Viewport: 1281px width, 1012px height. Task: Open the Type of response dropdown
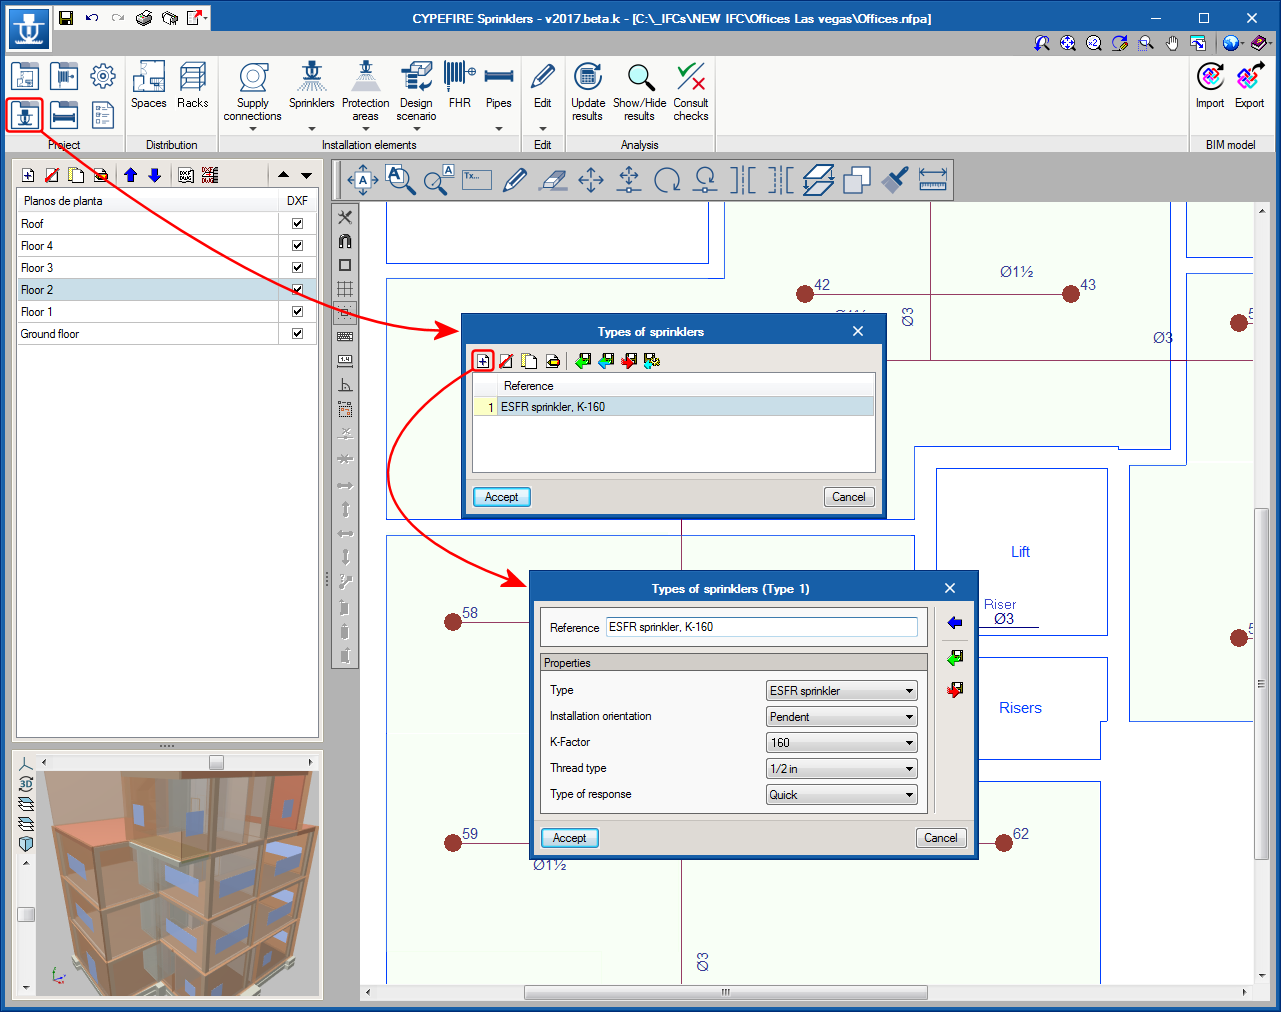[x=841, y=795]
